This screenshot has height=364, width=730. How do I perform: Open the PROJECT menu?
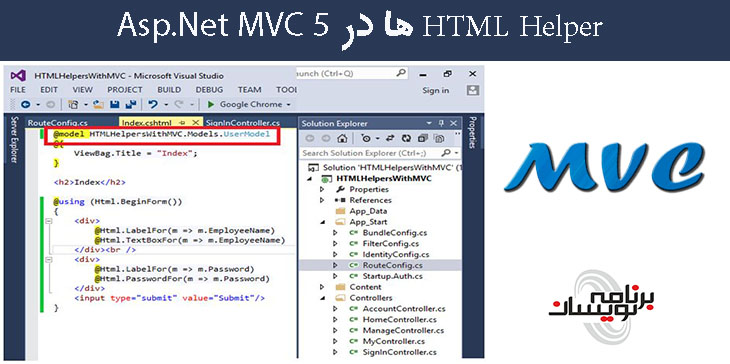tap(125, 90)
